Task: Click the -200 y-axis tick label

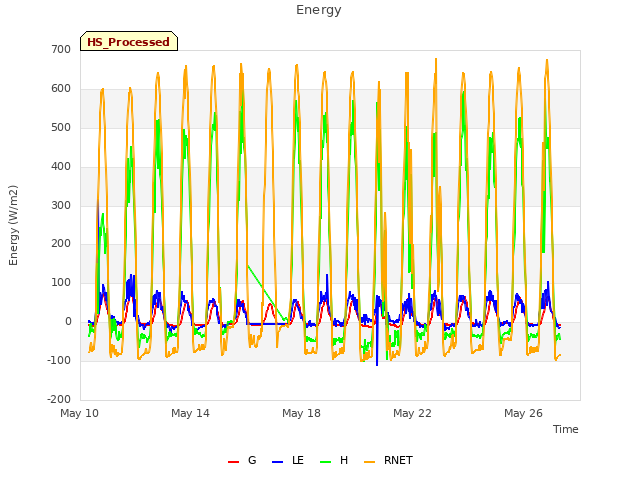Action: [x=59, y=399]
